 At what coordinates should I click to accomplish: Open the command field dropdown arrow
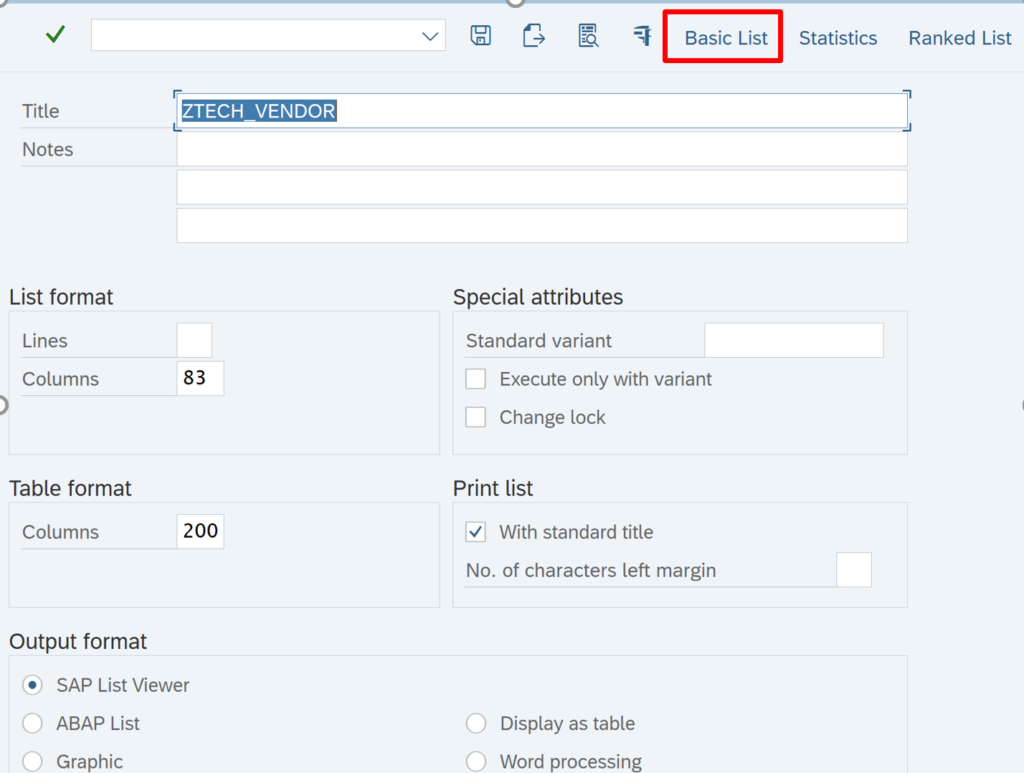pyautogui.click(x=430, y=34)
